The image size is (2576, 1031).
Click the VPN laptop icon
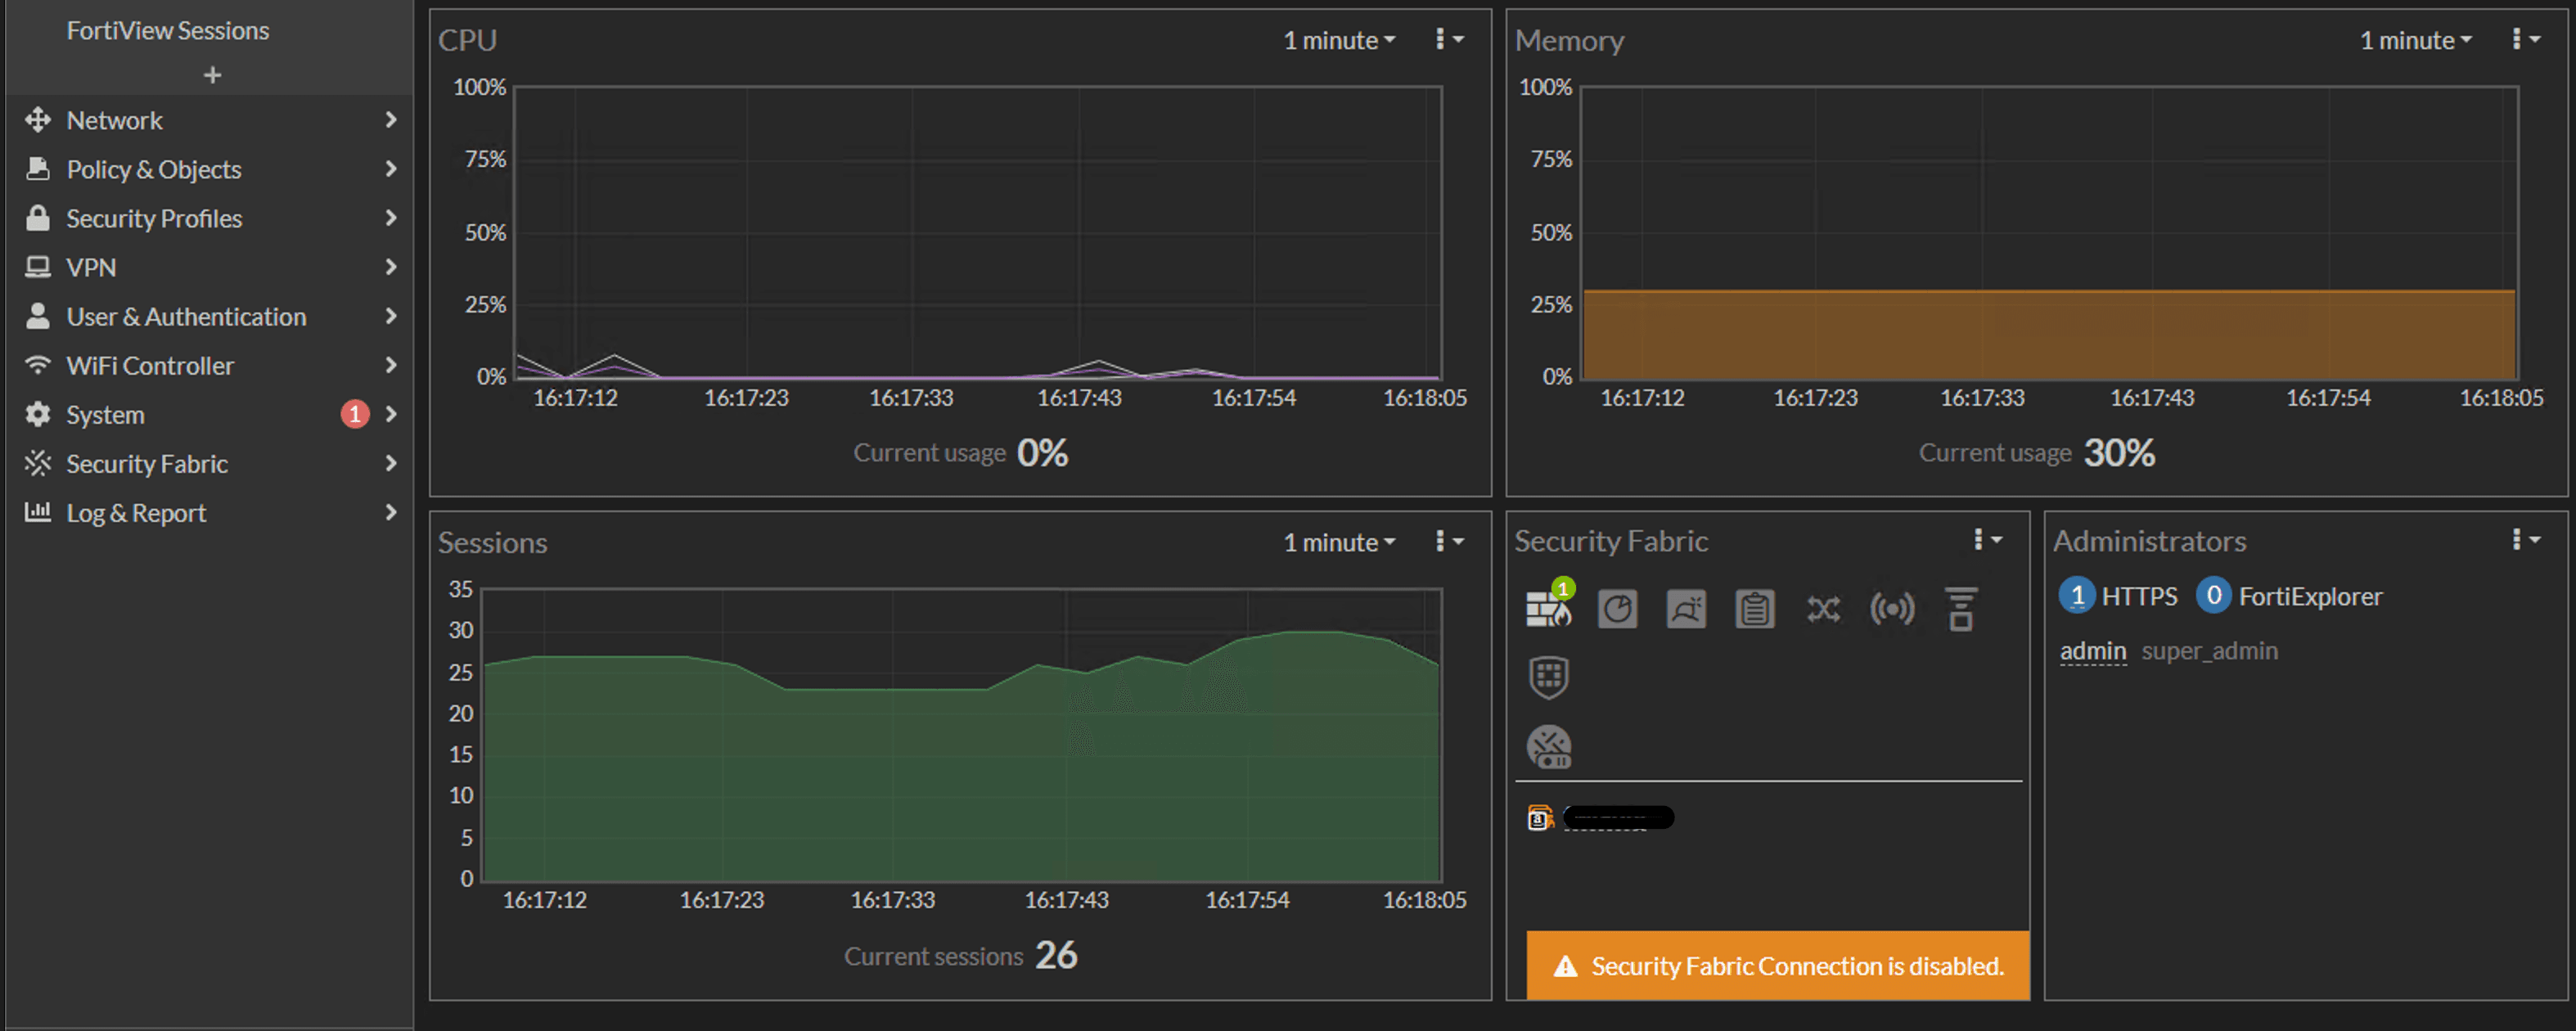point(38,267)
